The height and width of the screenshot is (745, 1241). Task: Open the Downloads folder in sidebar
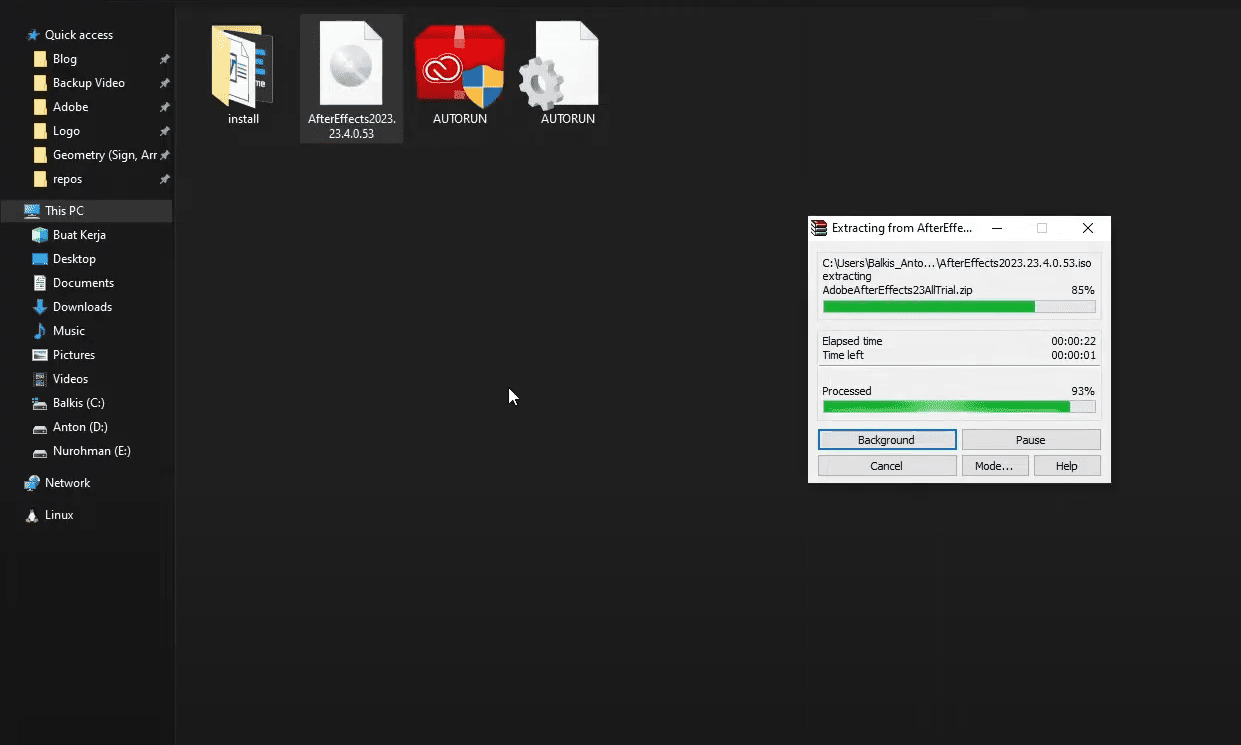(78, 306)
